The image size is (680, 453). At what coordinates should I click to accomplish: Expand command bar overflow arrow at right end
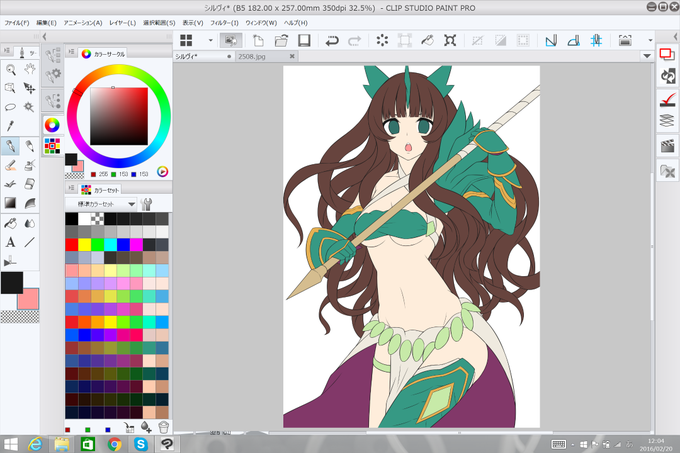coord(650,40)
